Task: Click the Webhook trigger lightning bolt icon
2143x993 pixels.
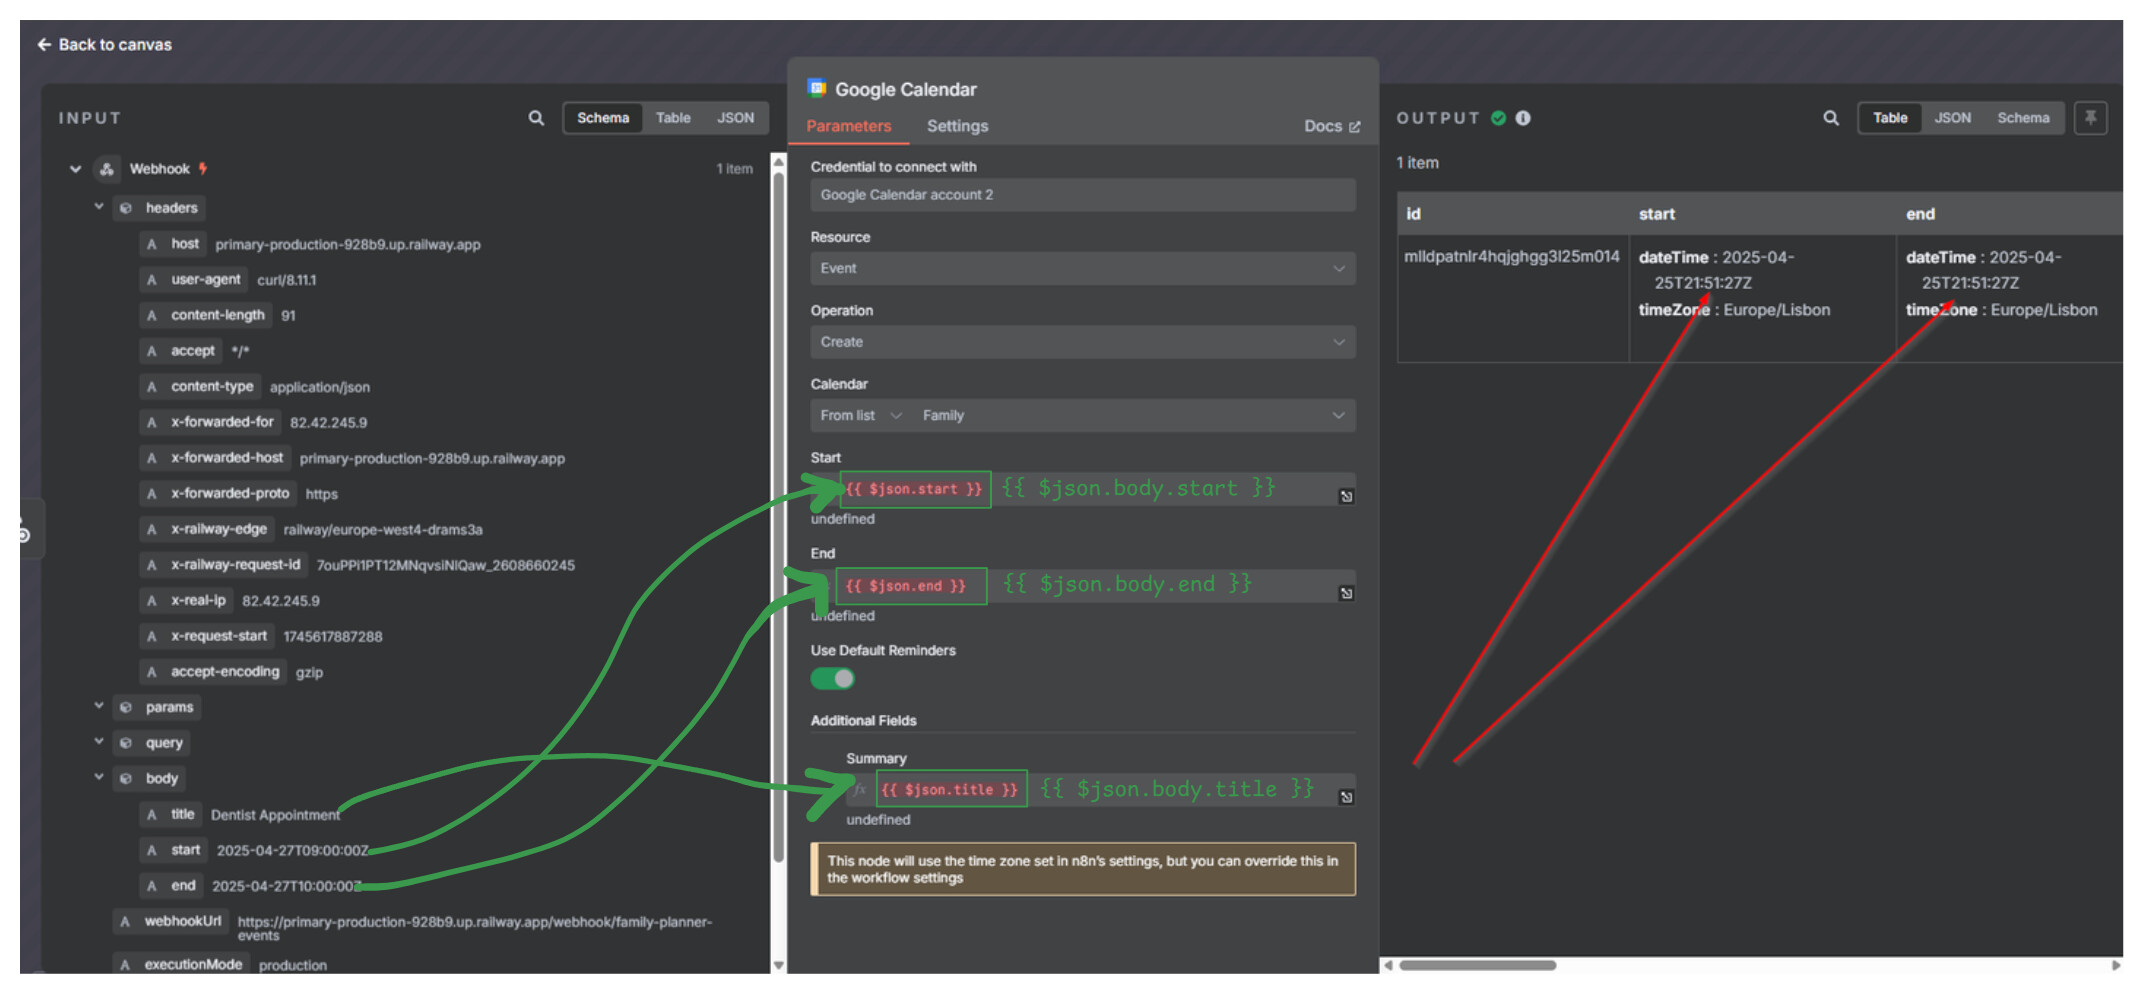Action: tap(203, 169)
